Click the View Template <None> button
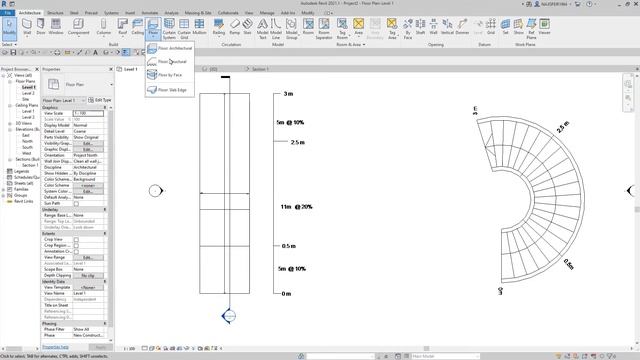This screenshot has width=640, height=360. (88, 287)
